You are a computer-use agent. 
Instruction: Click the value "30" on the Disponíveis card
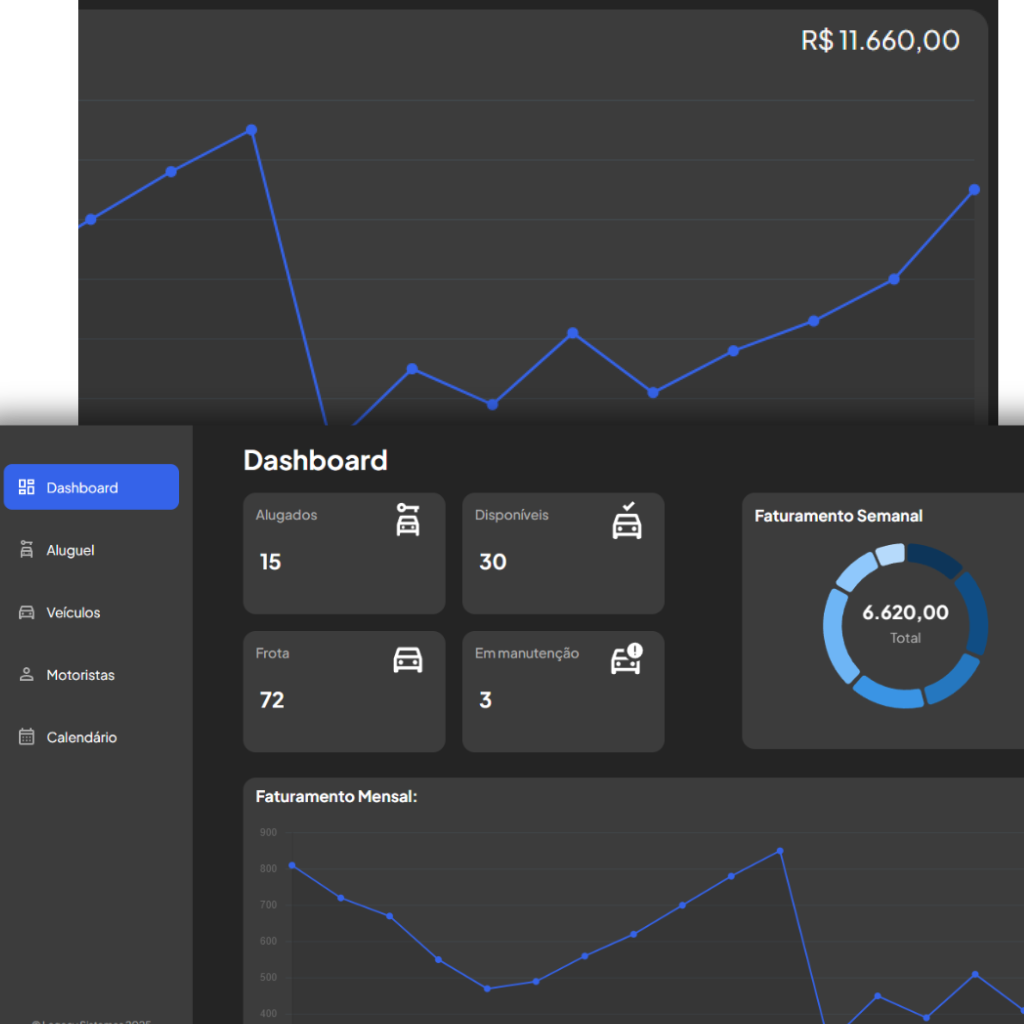click(x=493, y=562)
